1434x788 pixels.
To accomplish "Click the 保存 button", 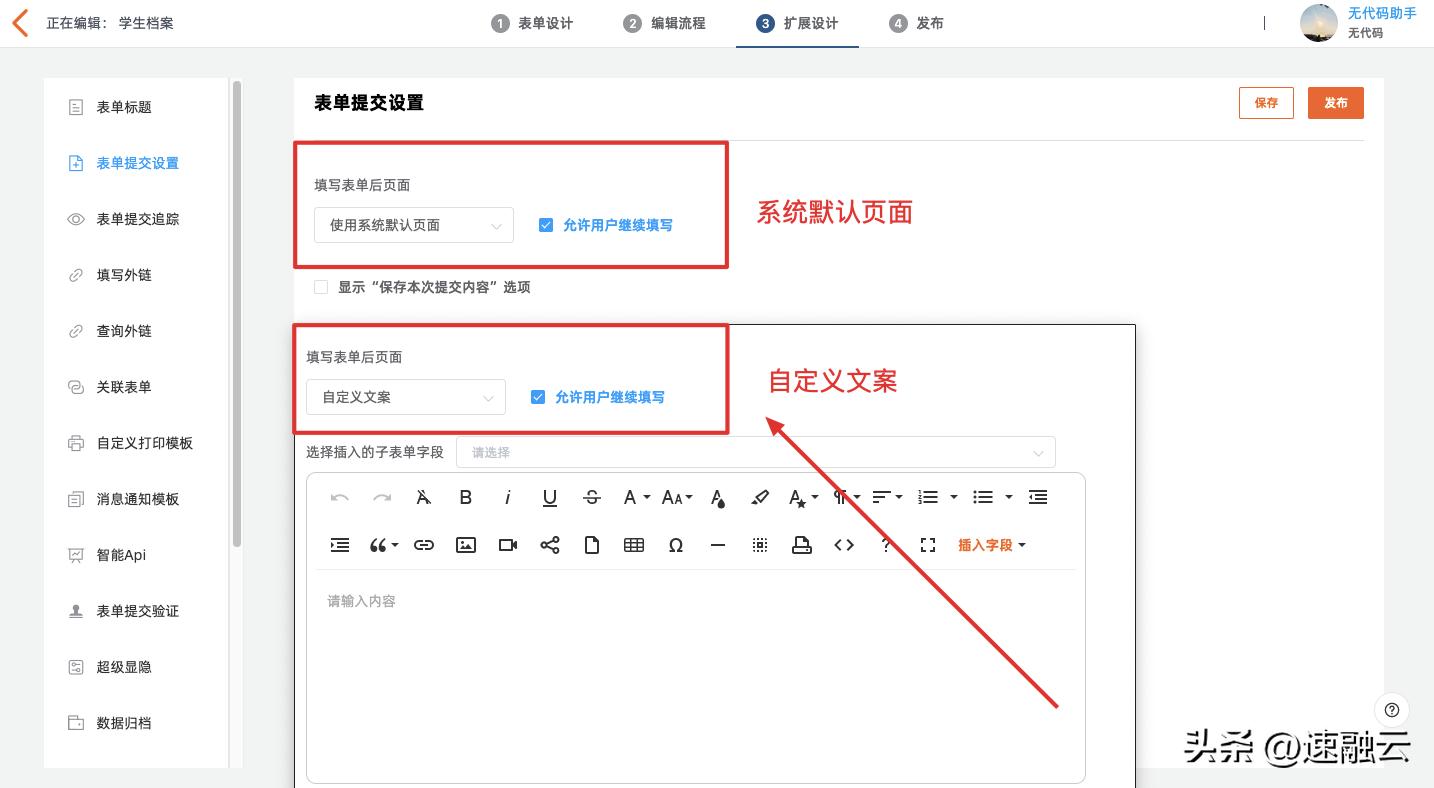I will coord(1266,102).
